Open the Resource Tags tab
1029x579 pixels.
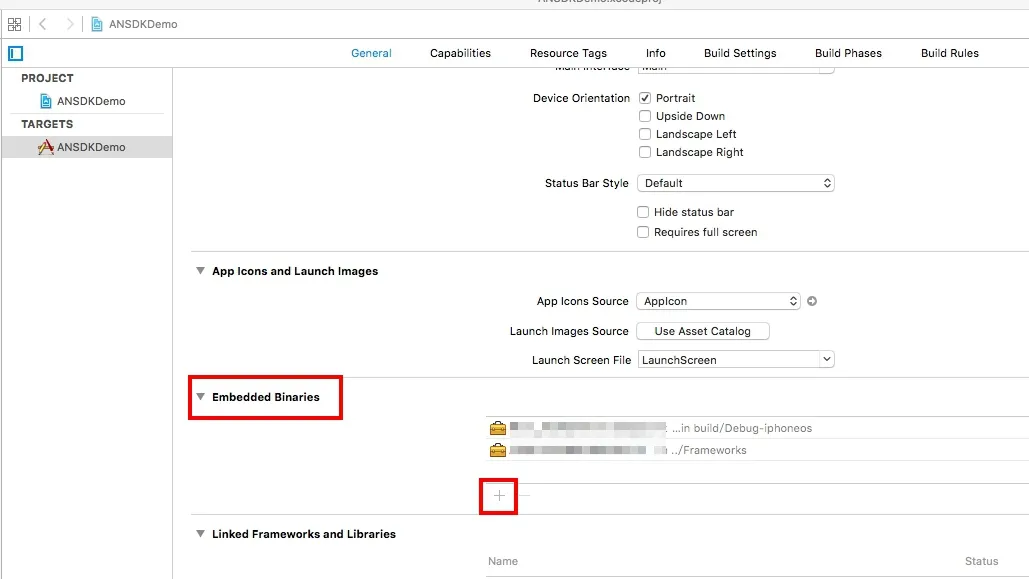(568, 53)
